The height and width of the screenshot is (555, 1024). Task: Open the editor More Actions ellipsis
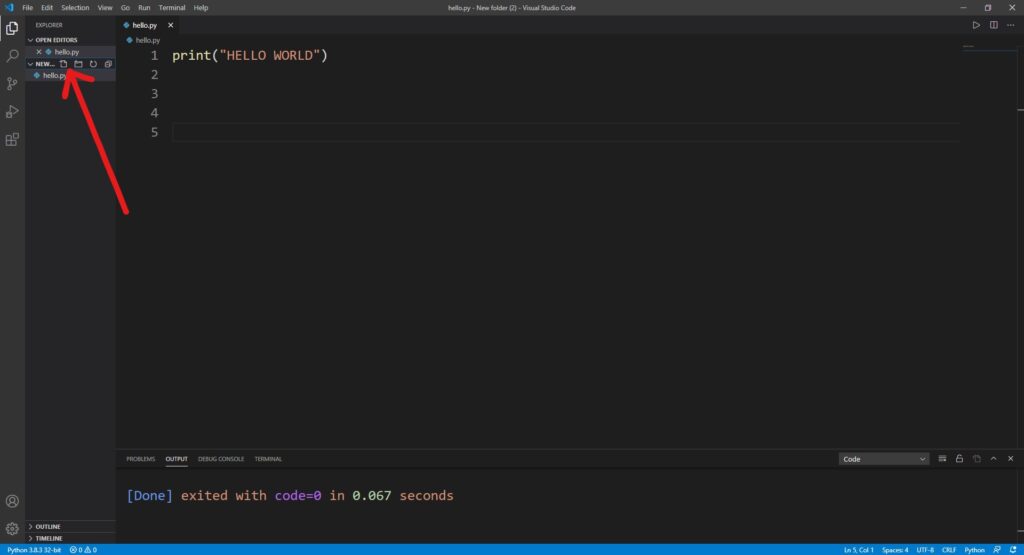point(1010,25)
